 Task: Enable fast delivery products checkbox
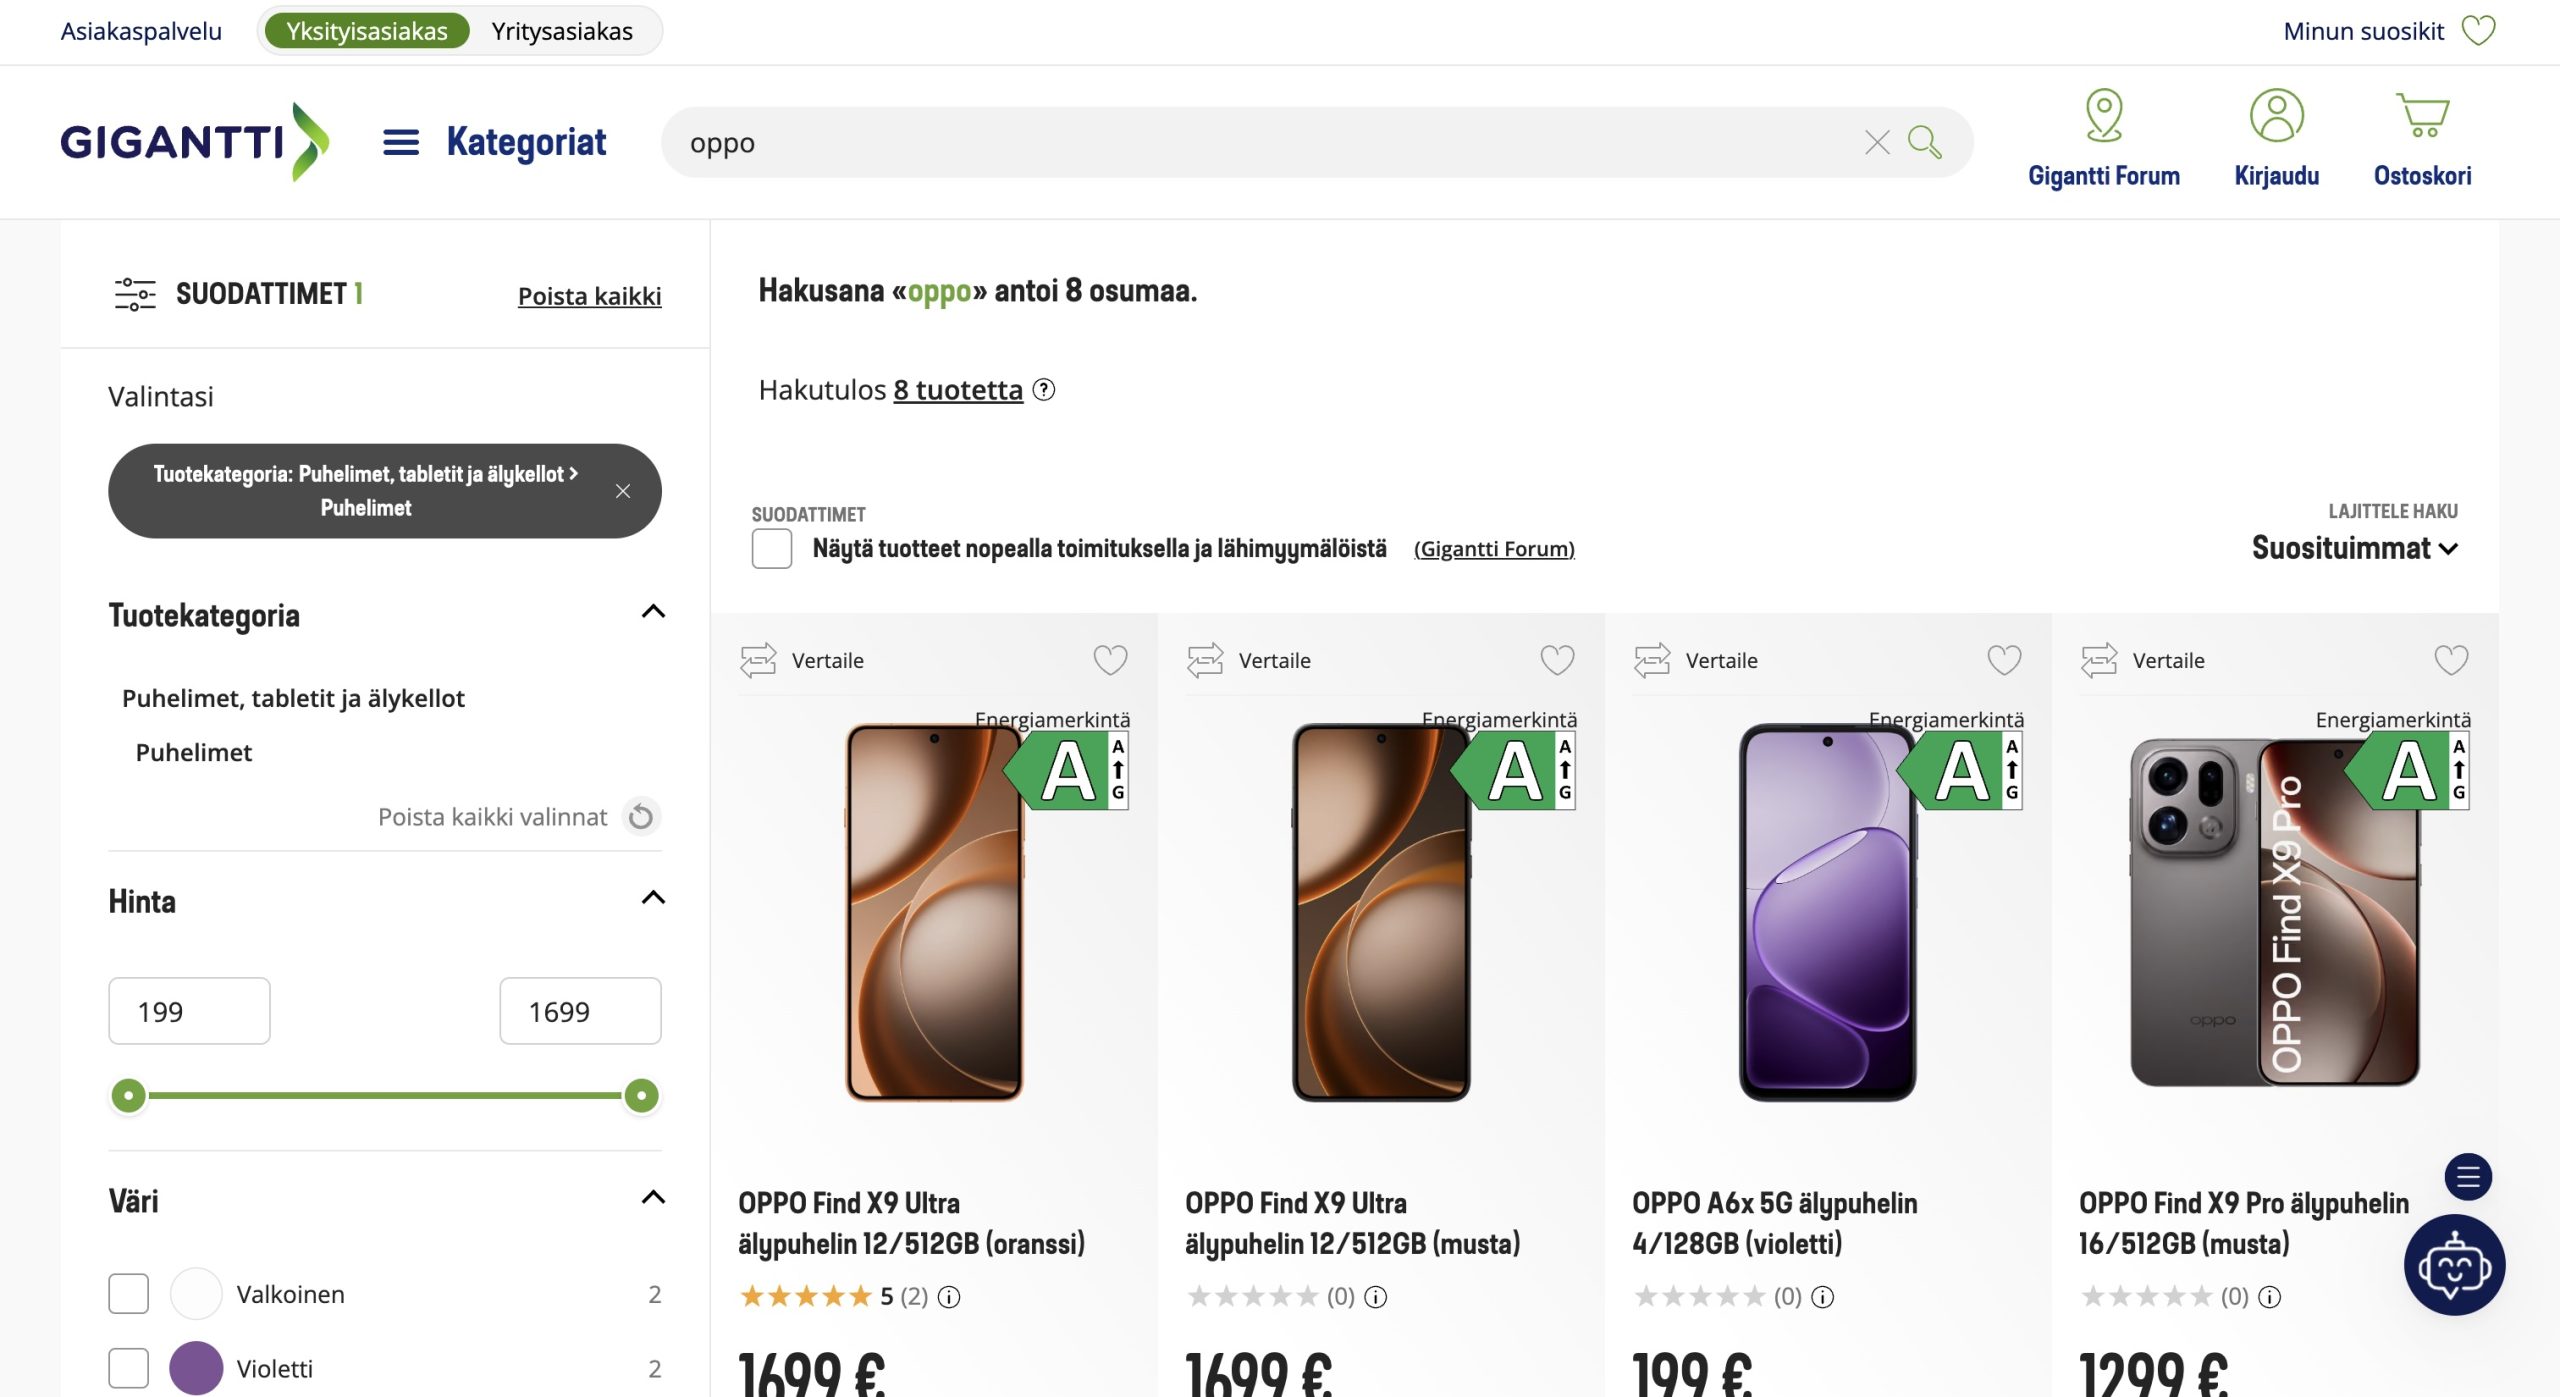coord(772,549)
